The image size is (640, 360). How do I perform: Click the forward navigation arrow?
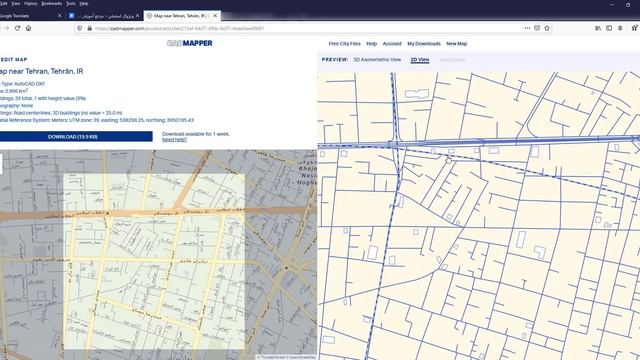coord(6,28)
